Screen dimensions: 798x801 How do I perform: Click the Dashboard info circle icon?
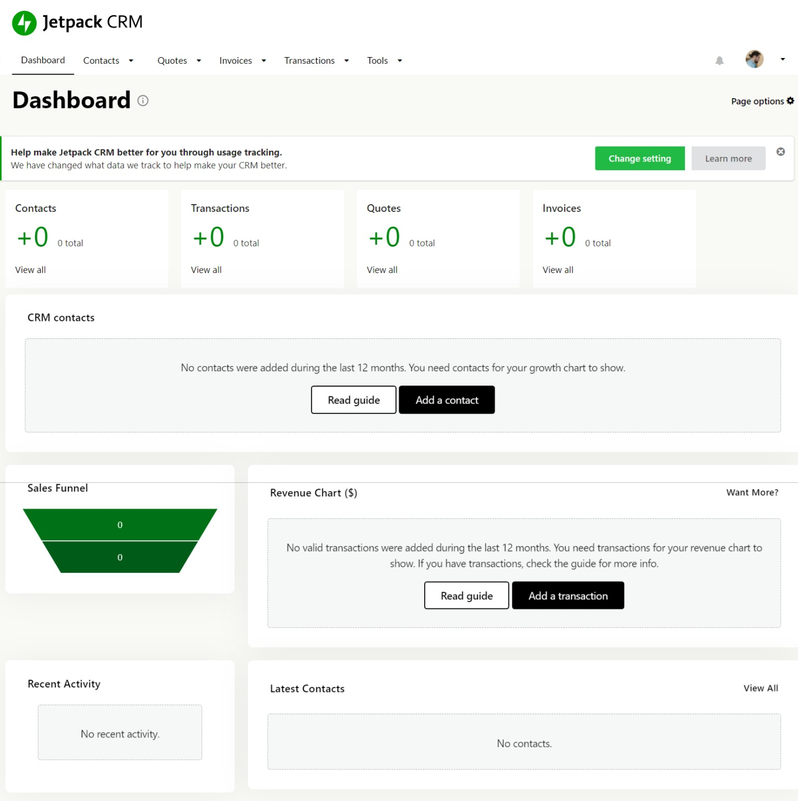(143, 101)
